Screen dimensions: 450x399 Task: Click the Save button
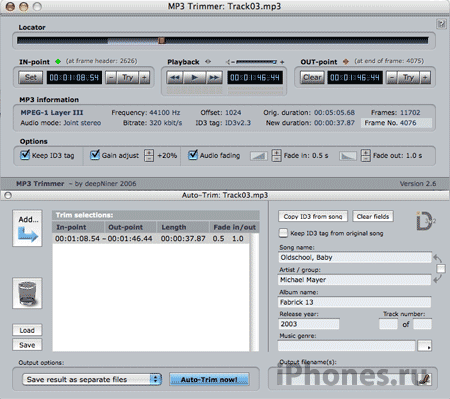27,345
